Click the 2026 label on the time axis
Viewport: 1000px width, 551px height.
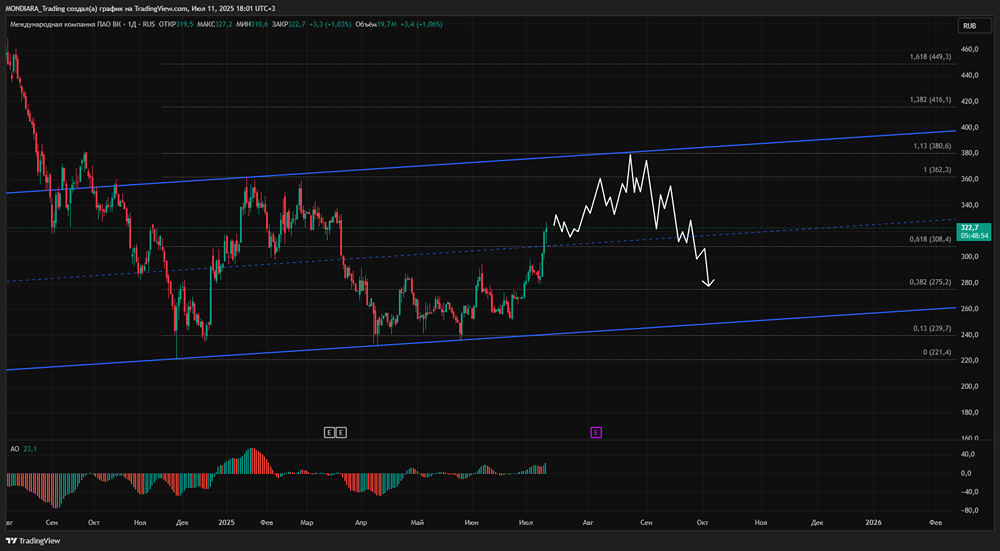(x=873, y=522)
